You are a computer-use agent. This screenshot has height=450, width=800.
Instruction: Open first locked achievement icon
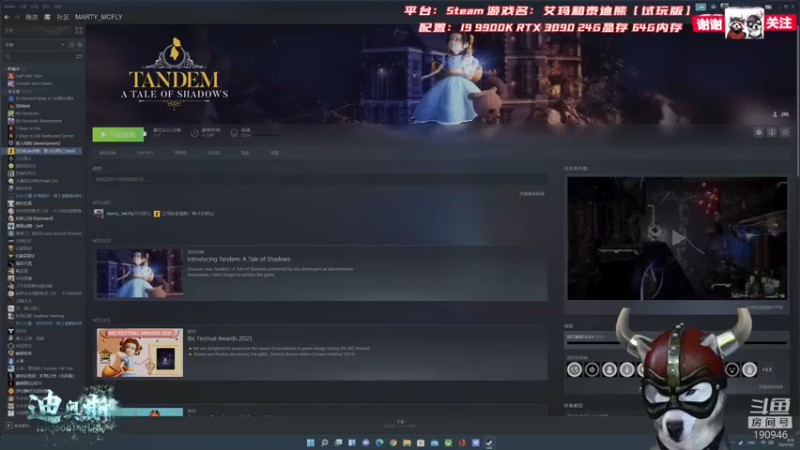(x=574, y=369)
